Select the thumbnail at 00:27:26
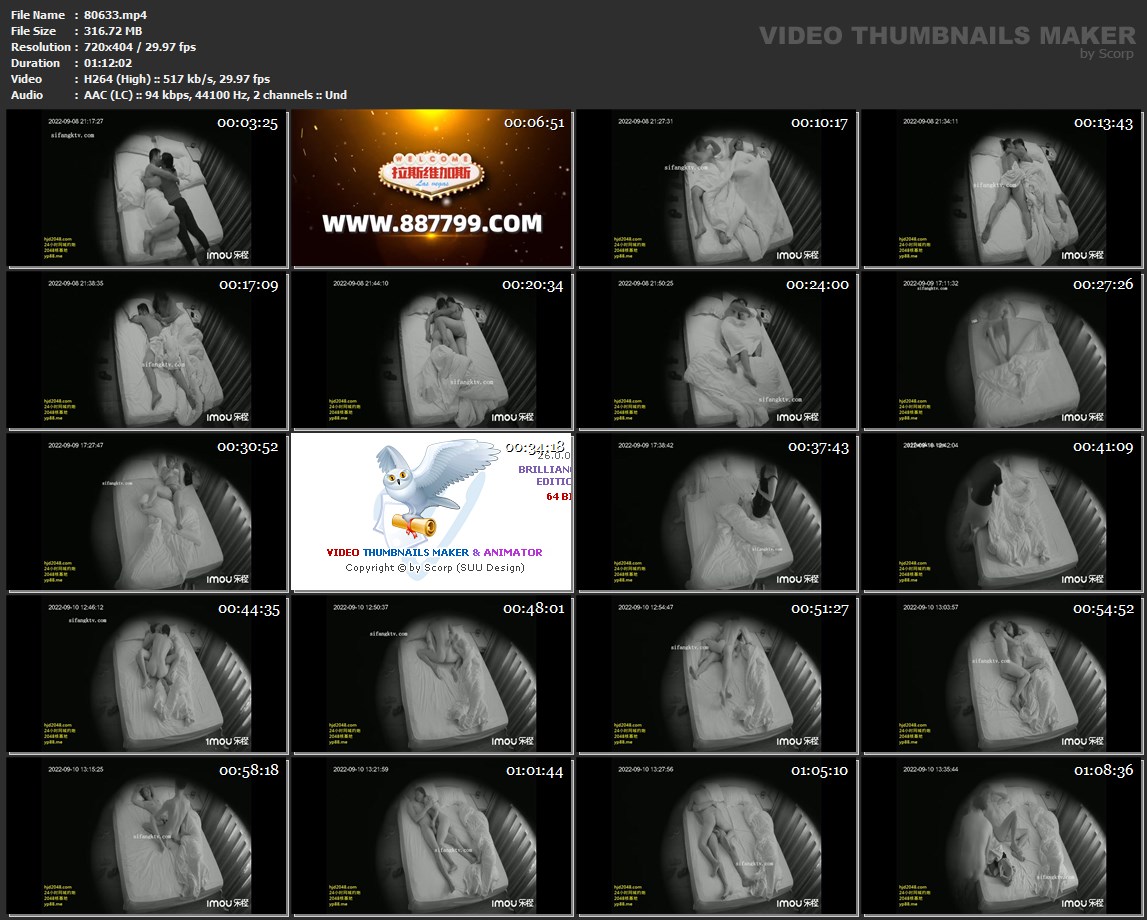Image resolution: width=1147 pixels, height=920 pixels. click(1003, 351)
